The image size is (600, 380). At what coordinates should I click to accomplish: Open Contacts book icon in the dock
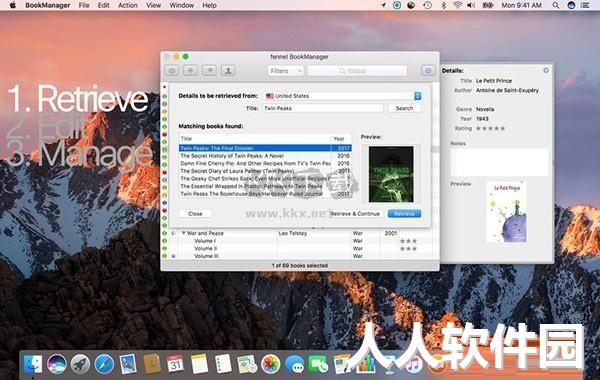pos(152,364)
